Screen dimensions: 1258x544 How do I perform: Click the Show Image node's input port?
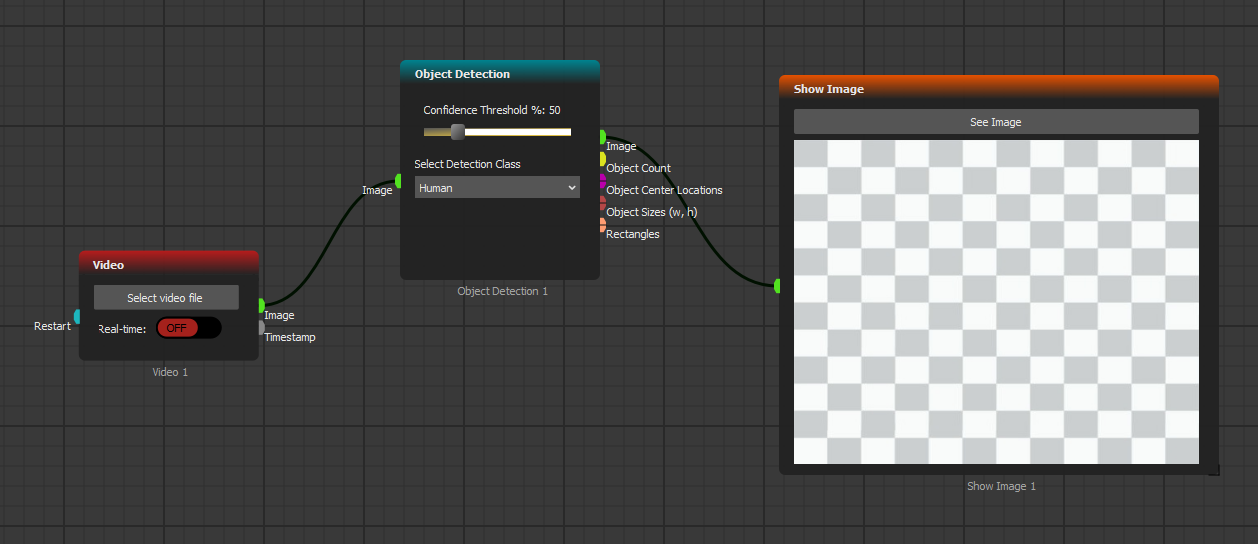[x=778, y=286]
